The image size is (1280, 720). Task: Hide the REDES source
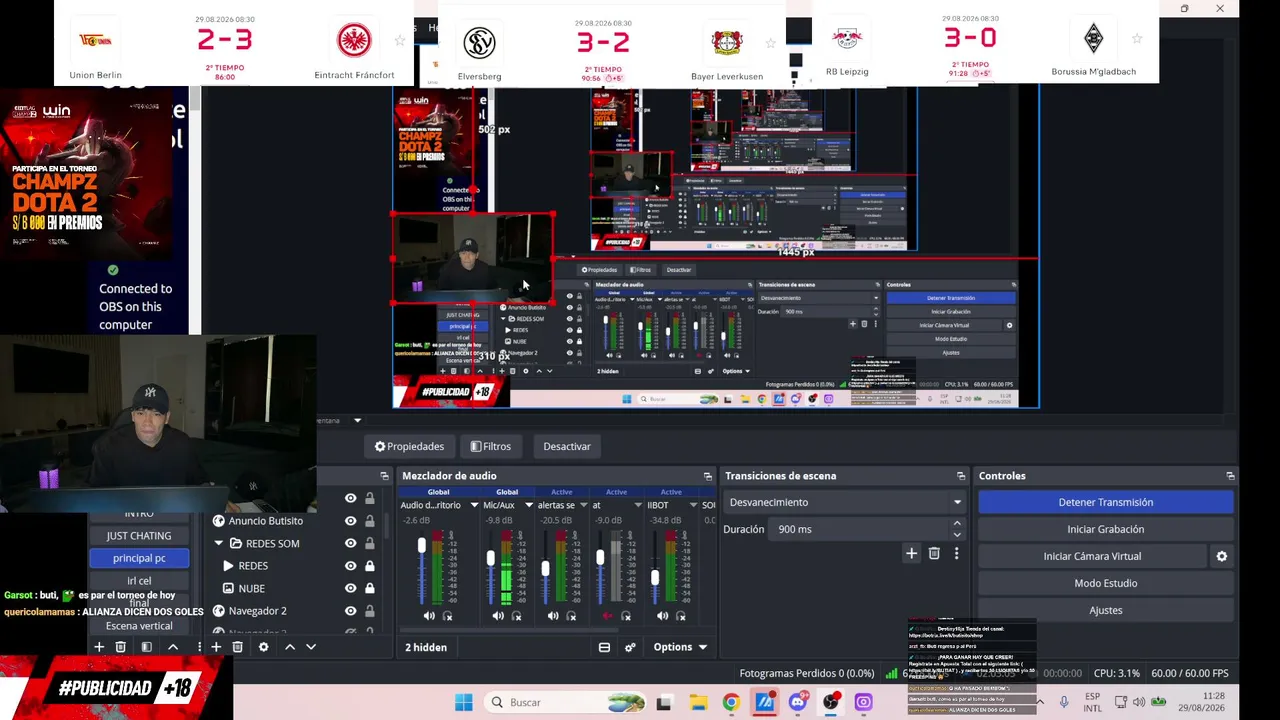[x=350, y=566]
